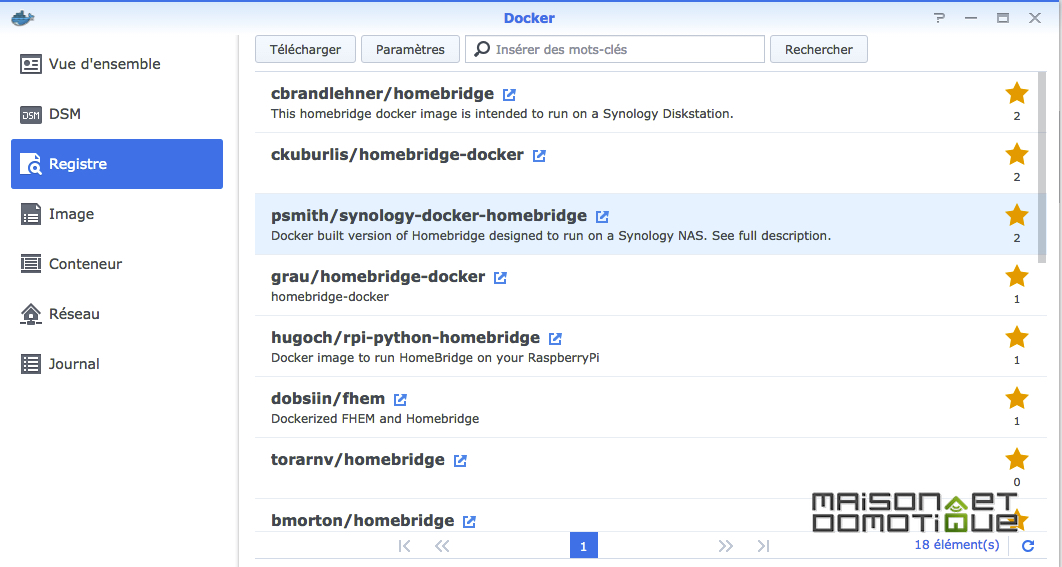Image resolution: width=1062 pixels, height=567 pixels.
Task: Open external link for bmorton/homebridge
Action: click(469, 521)
